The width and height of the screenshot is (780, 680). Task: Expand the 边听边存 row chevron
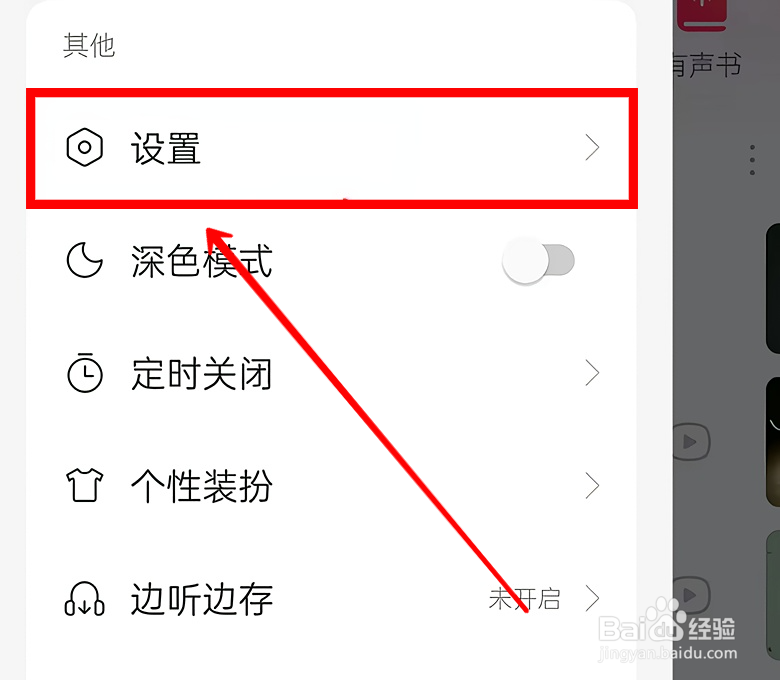(592, 598)
